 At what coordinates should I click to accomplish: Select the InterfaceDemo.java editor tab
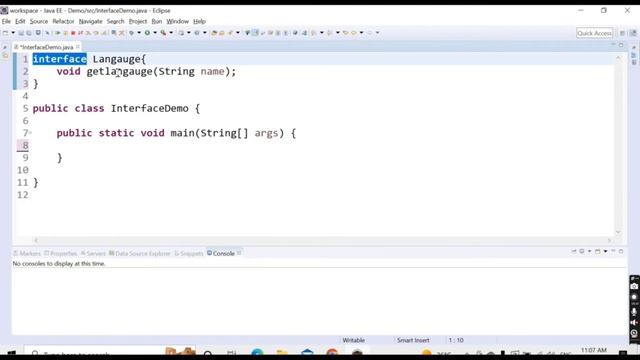point(46,47)
